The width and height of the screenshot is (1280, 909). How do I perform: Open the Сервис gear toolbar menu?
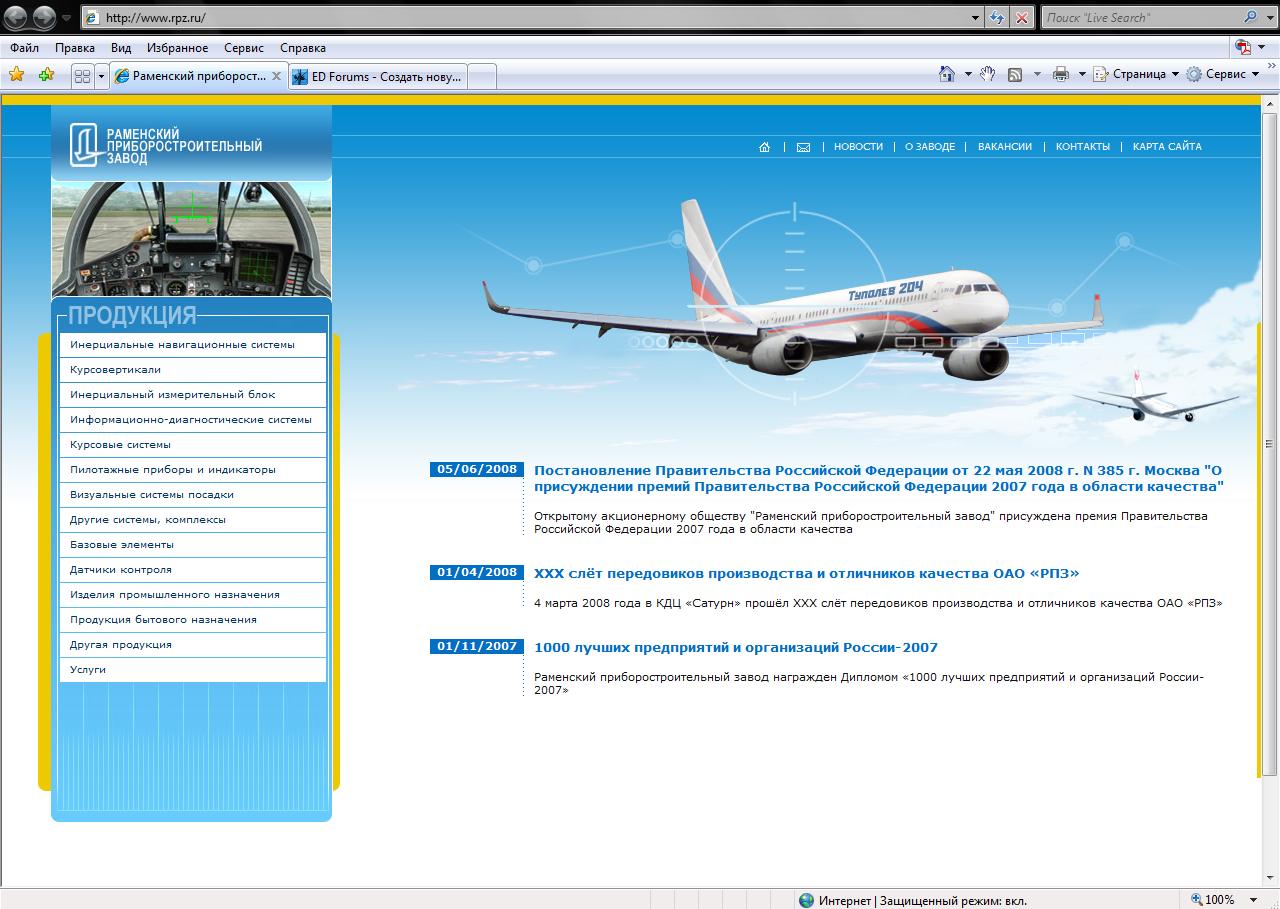(1223, 75)
